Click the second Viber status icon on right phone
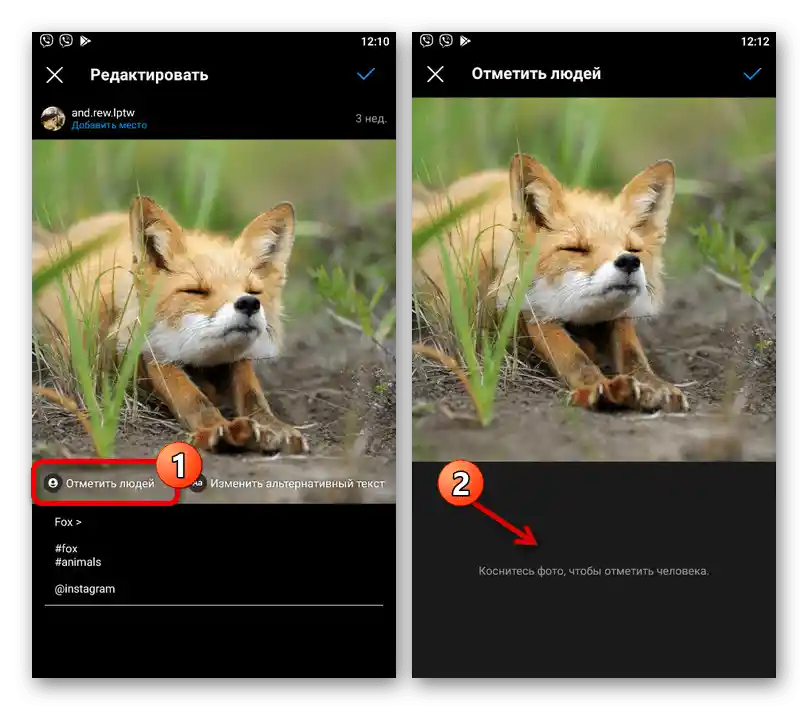Screen dimensions: 808x710 [446, 41]
